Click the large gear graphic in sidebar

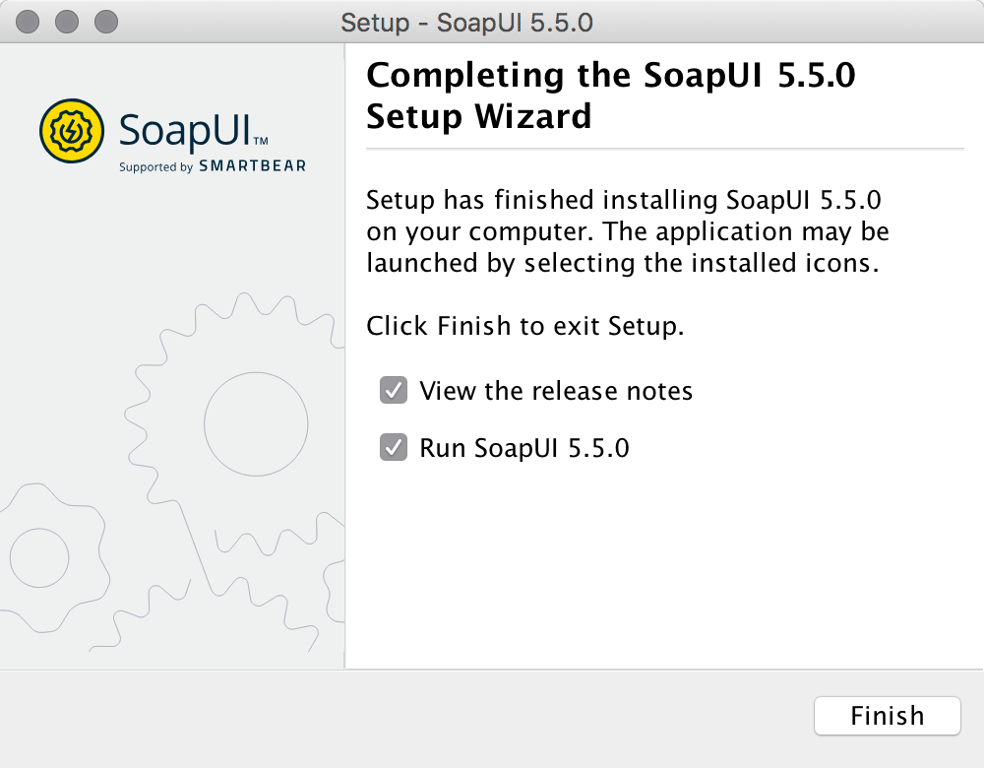click(x=255, y=420)
